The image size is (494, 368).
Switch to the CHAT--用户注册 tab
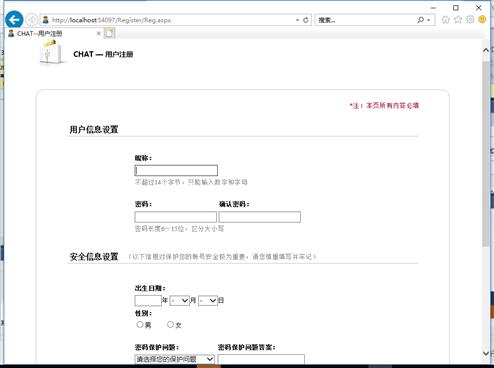pyautogui.click(x=53, y=33)
